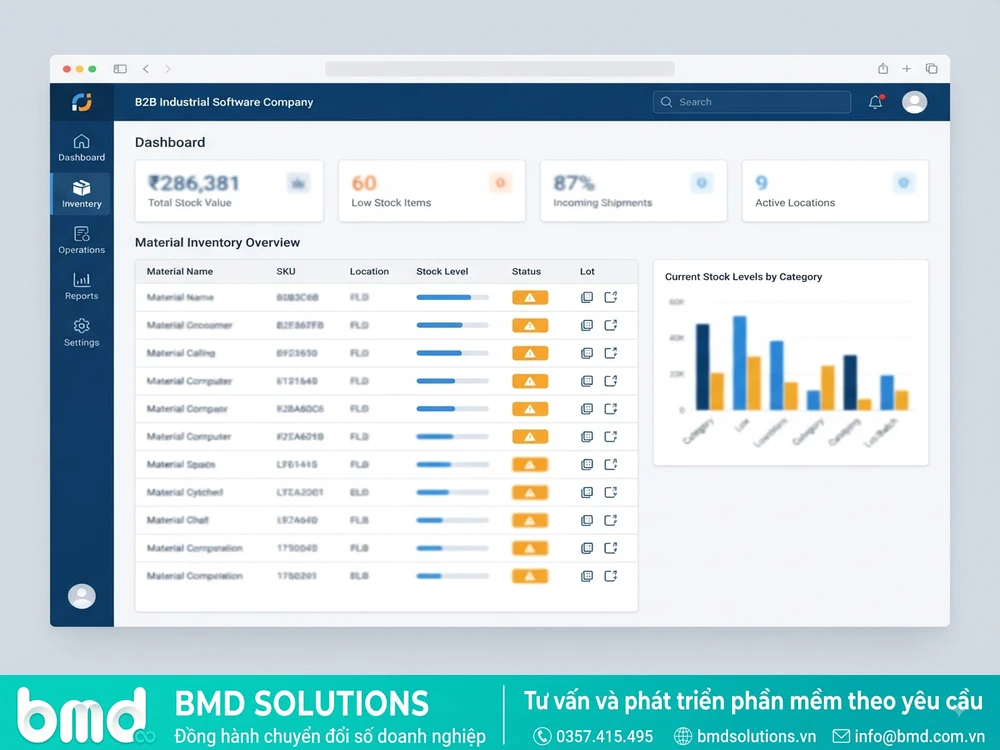The height and width of the screenshot is (750, 1000).
Task: Click the company logo icon
Action: tap(82, 102)
